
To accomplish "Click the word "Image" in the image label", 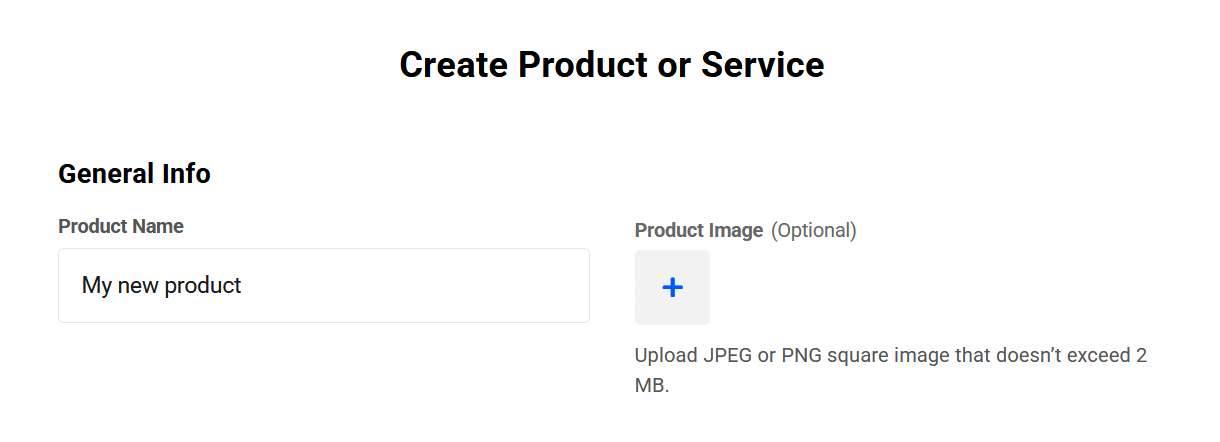I will [x=734, y=230].
